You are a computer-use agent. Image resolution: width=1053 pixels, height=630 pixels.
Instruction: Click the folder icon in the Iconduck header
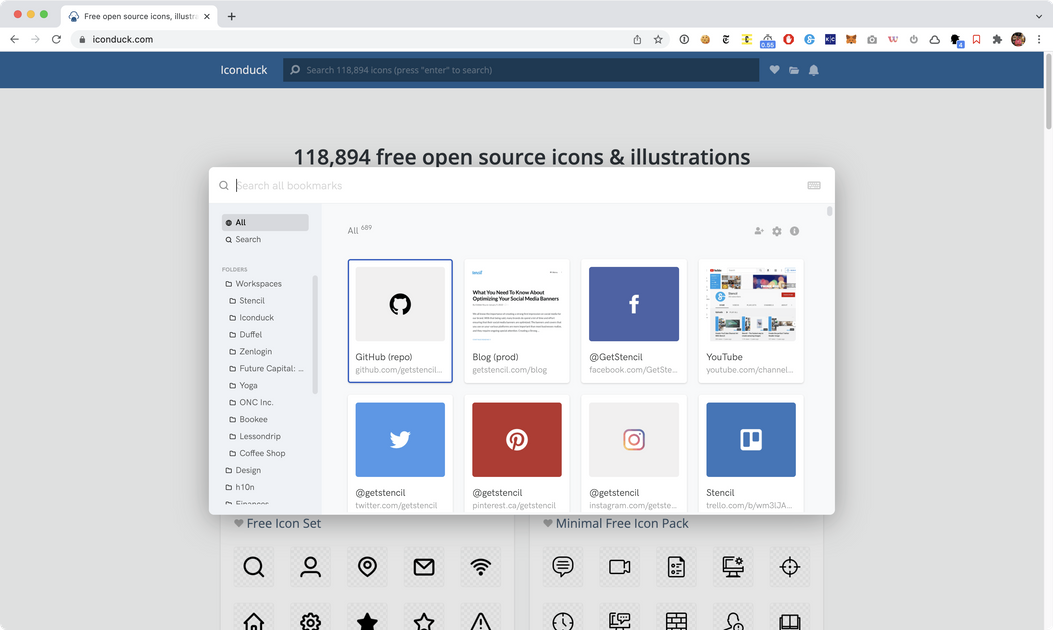(x=794, y=70)
